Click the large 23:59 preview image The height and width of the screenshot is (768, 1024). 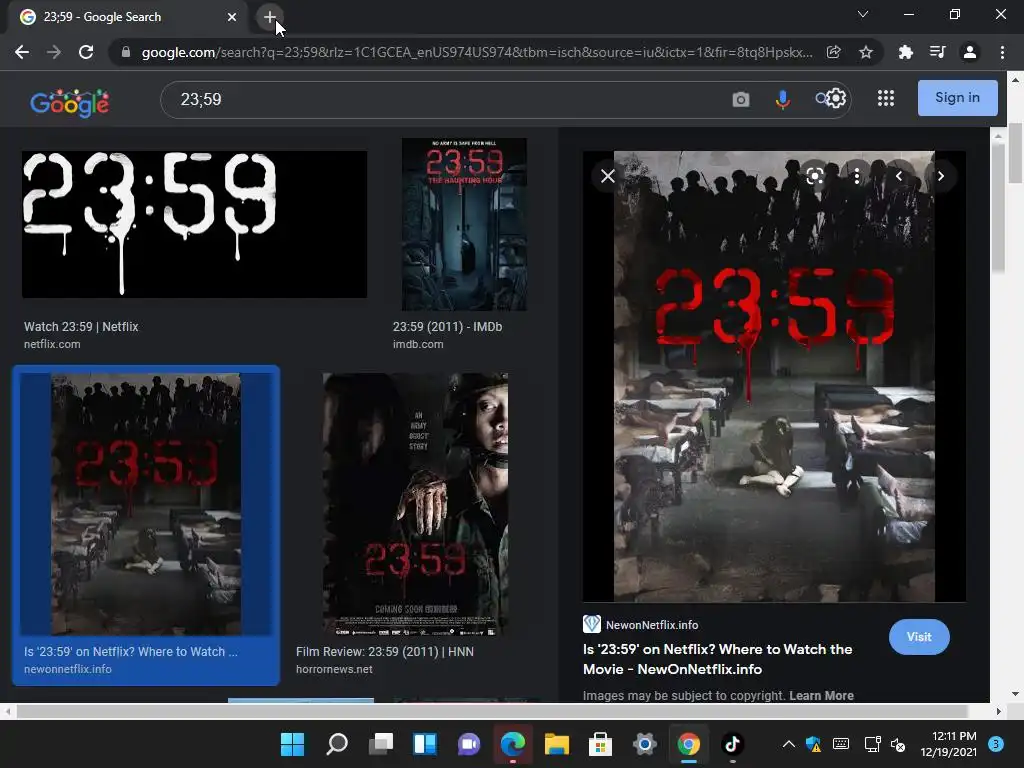pos(774,376)
